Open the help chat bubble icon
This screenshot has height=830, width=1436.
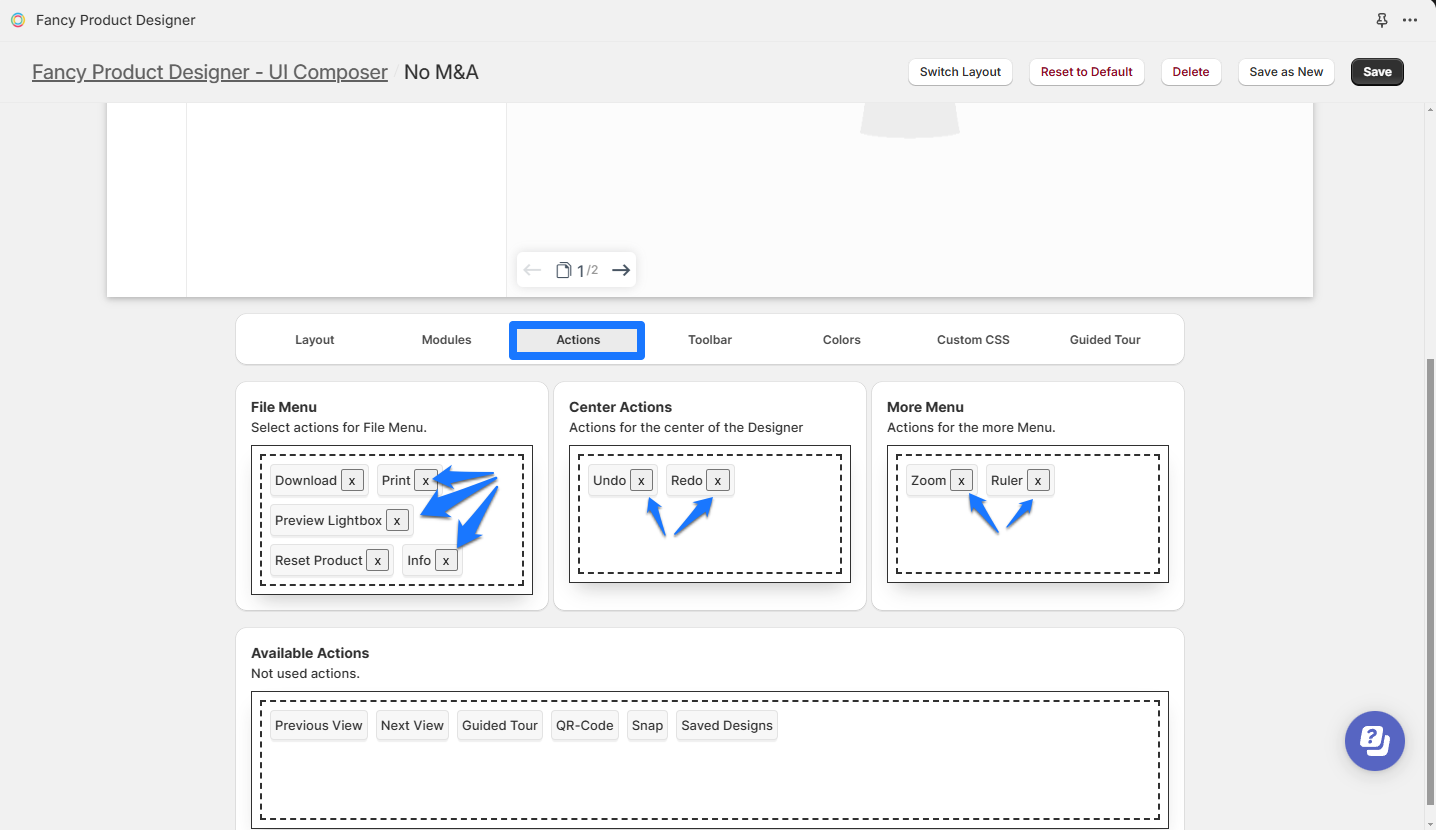coord(1375,741)
